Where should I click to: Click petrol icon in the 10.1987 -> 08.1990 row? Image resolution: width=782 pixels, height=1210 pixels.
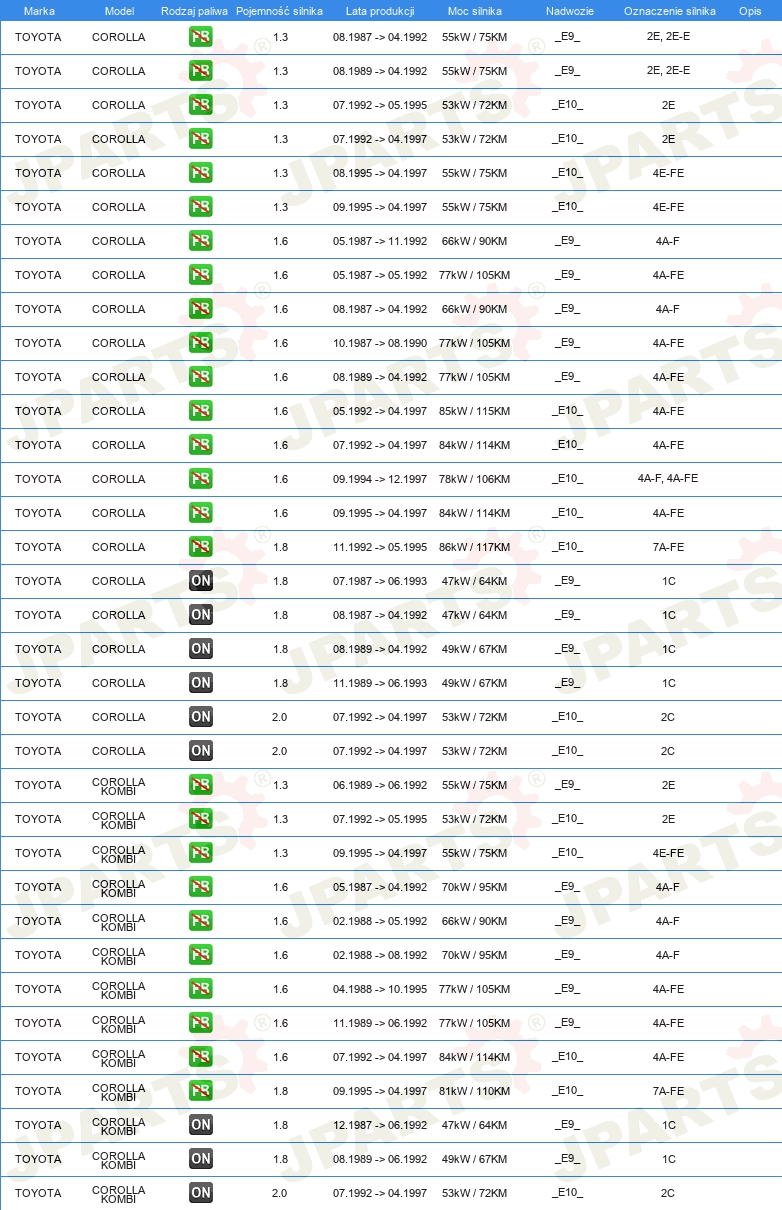click(201, 343)
